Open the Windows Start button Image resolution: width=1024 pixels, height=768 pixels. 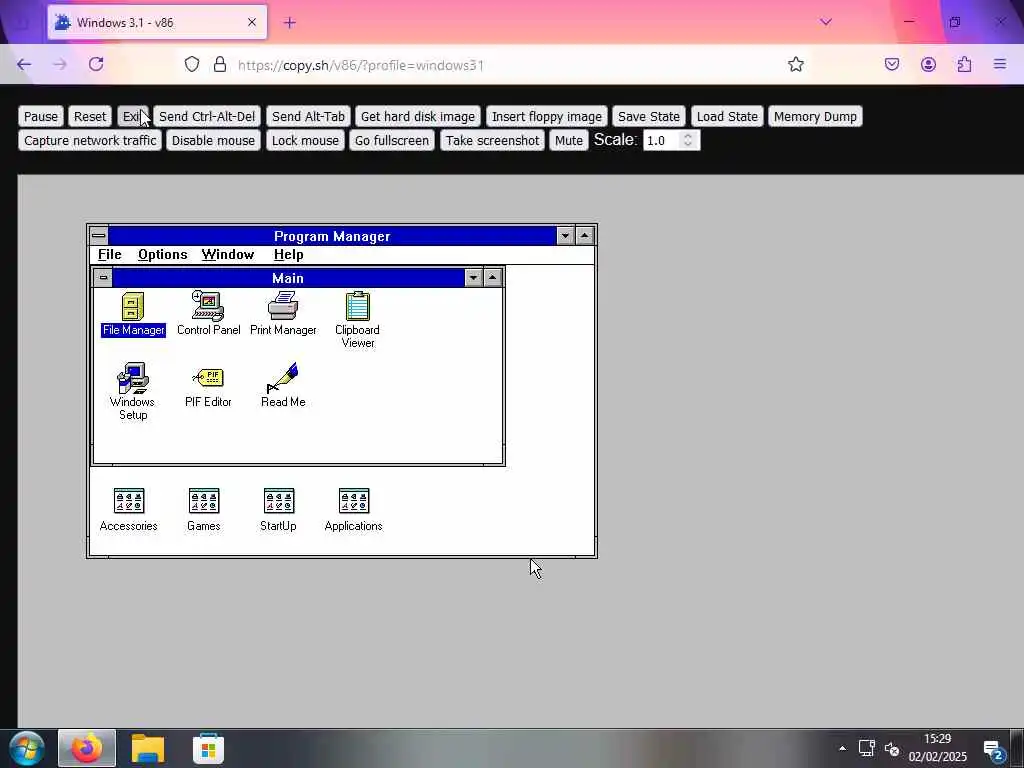[27, 748]
